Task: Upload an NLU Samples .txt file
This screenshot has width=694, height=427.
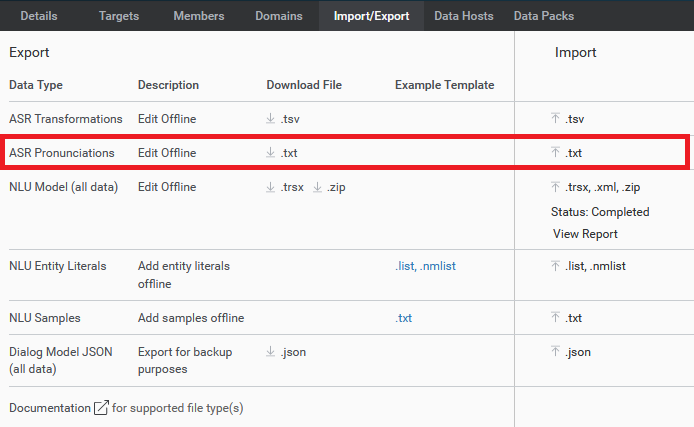Action: point(567,318)
